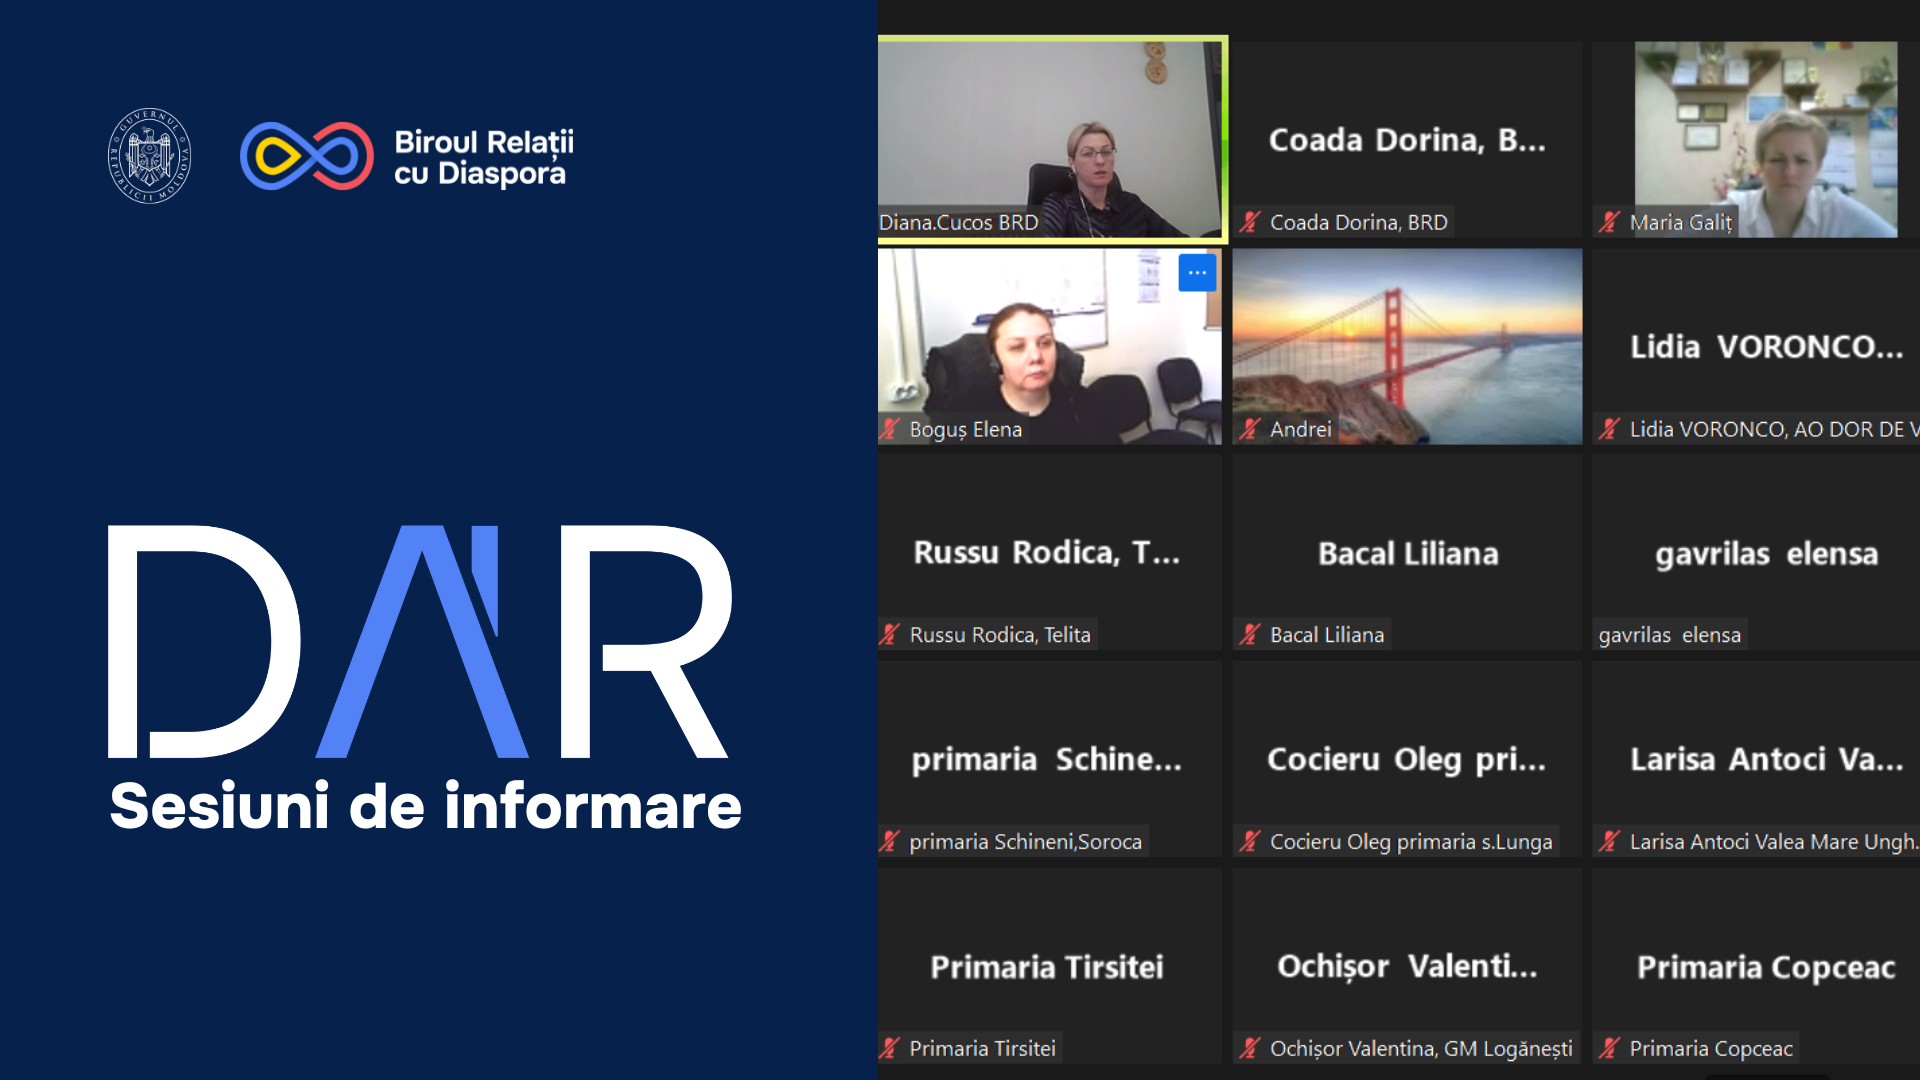Click the Moldova government coat of arms emblem

pyautogui.click(x=149, y=156)
